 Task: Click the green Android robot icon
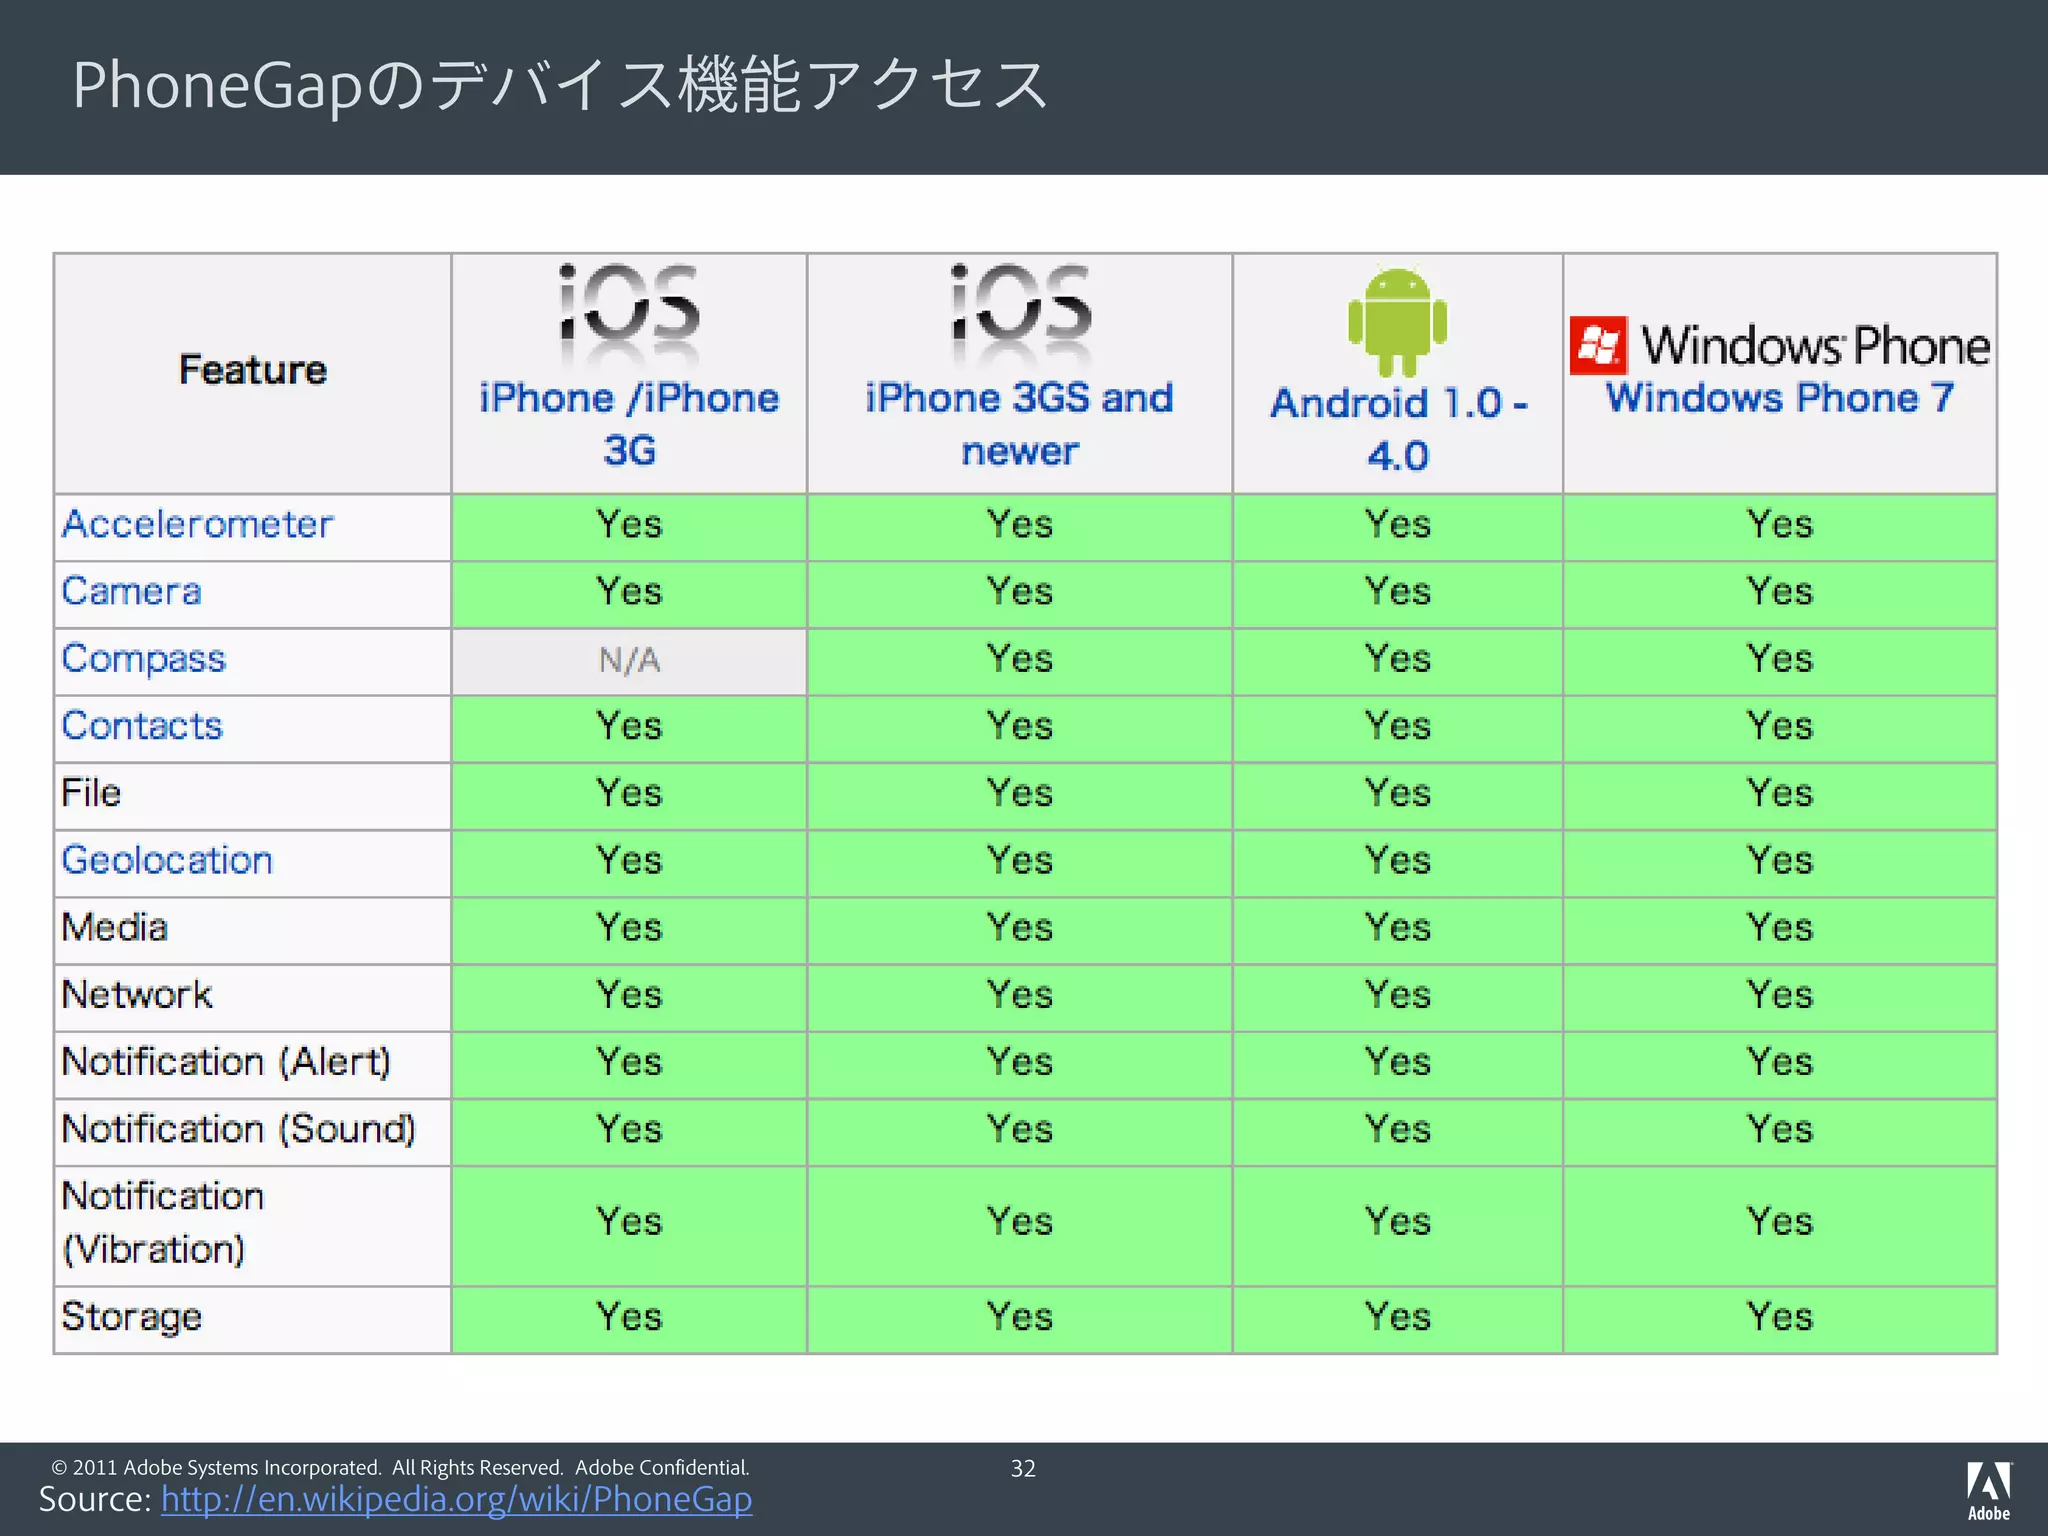click(x=1397, y=322)
